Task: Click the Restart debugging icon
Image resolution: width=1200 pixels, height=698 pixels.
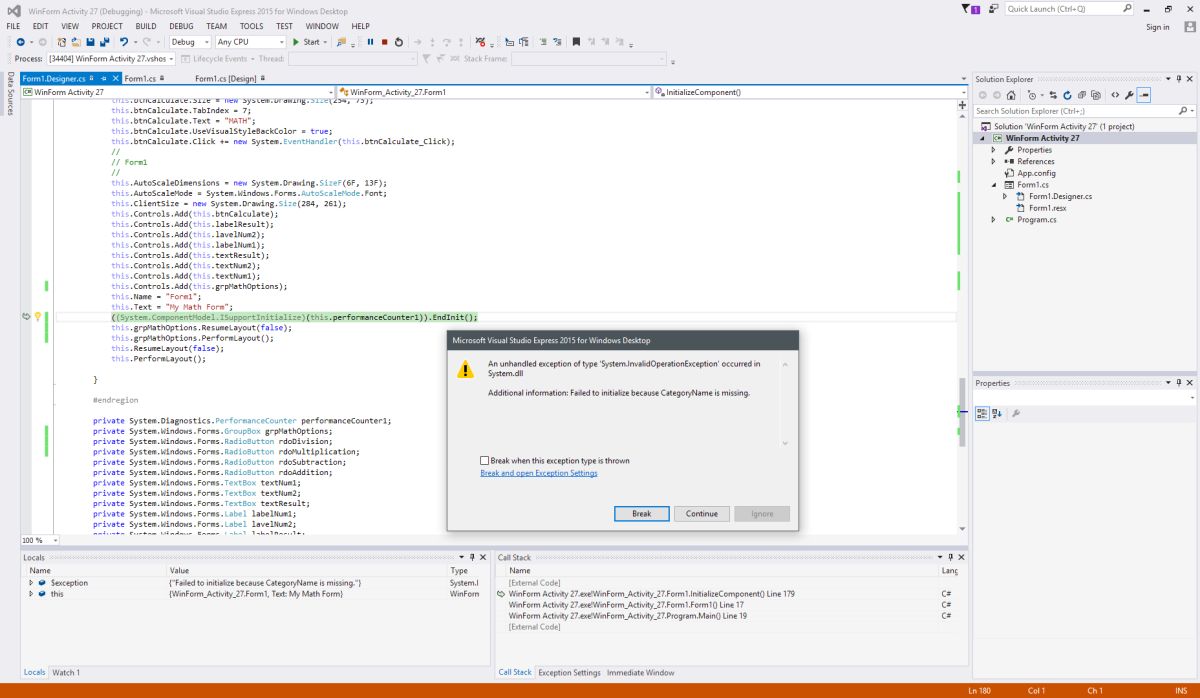Action: click(399, 42)
